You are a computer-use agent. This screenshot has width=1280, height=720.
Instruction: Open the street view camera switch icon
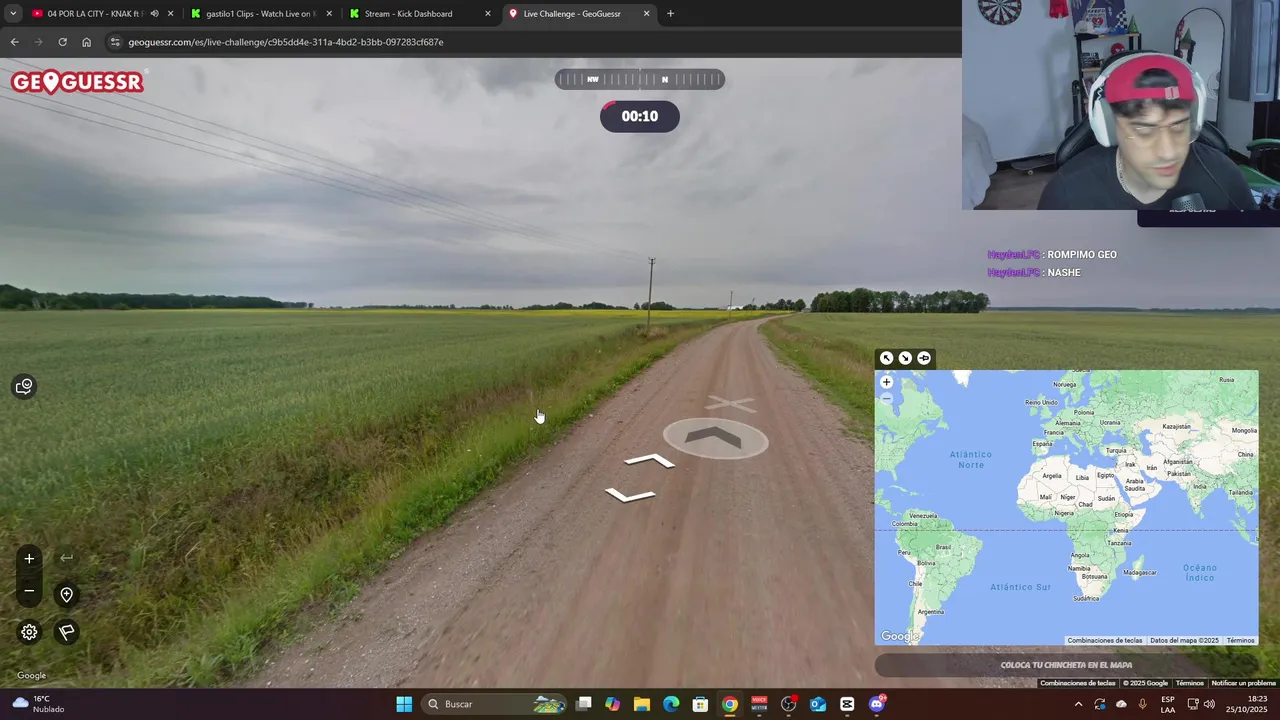[24, 386]
